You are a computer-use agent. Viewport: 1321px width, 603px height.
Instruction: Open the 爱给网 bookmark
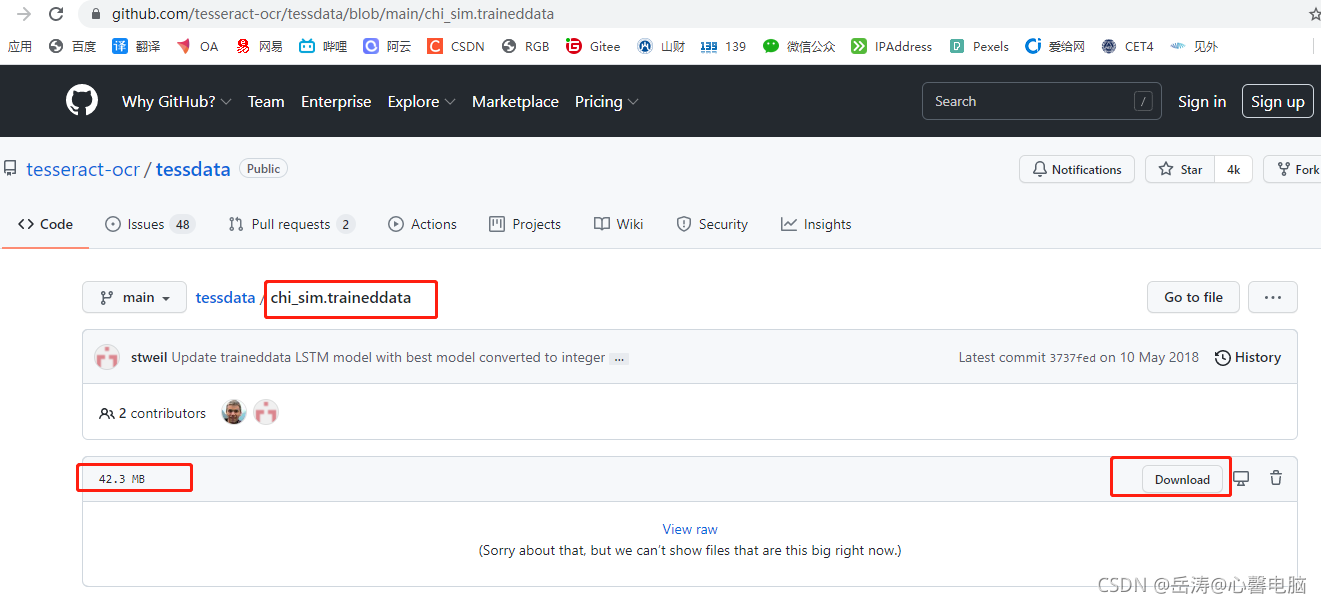1055,46
